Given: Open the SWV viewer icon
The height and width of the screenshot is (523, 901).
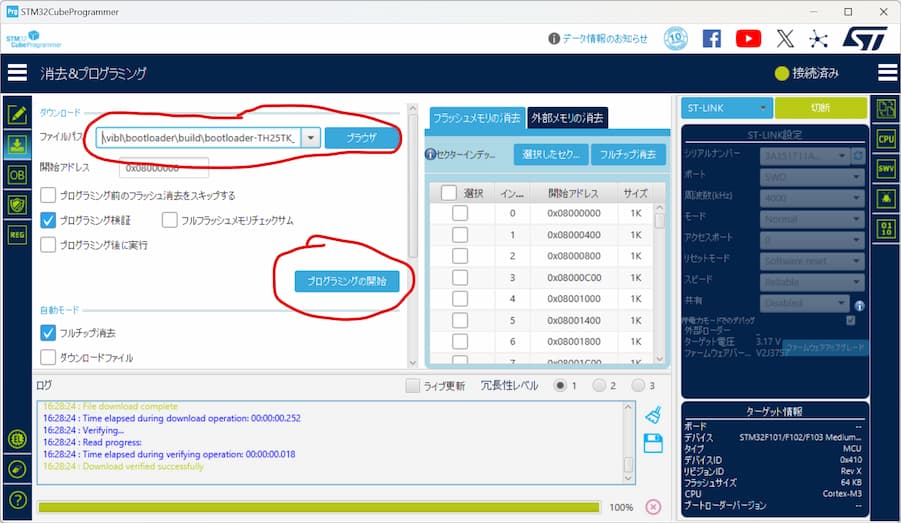Looking at the screenshot, I should tap(885, 168).
